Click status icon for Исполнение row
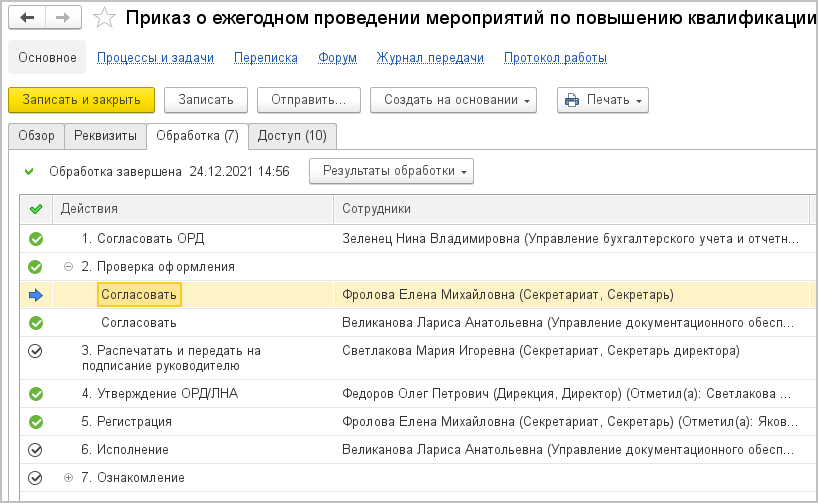The image size is (818, 503). coord(36,450)
